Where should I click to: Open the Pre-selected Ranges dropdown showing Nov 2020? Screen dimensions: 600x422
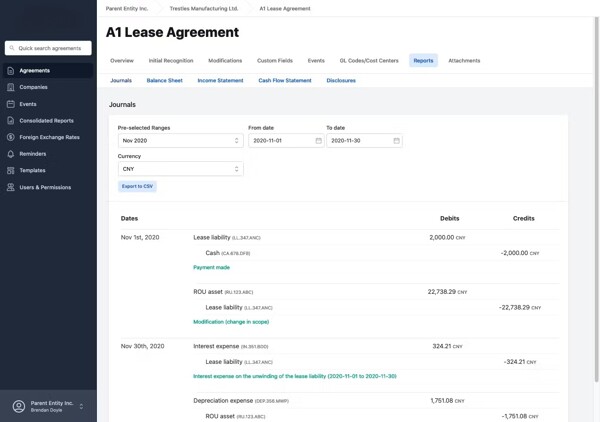(x=180, y=141)
